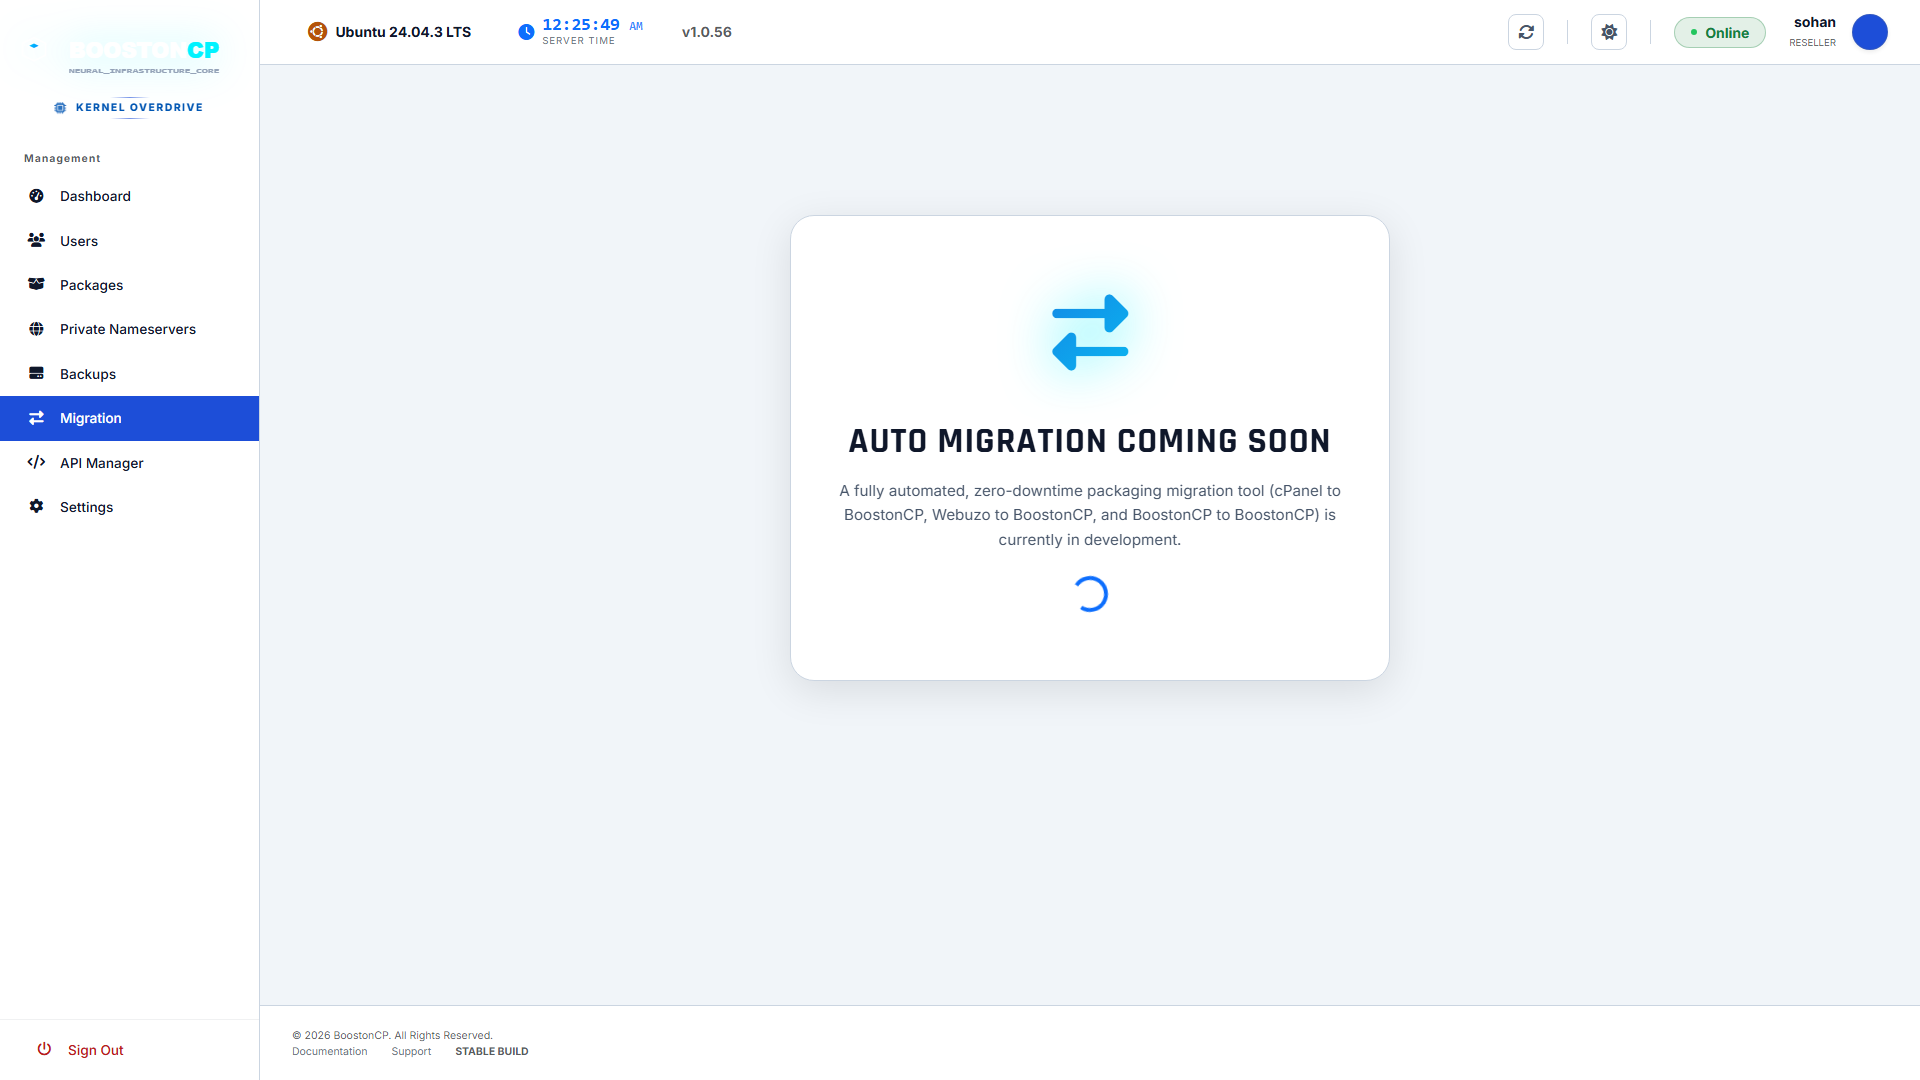Open the Private Nameservers menu item
The height and width of the screenshot is (1080, 1920).
pos(130,329)
